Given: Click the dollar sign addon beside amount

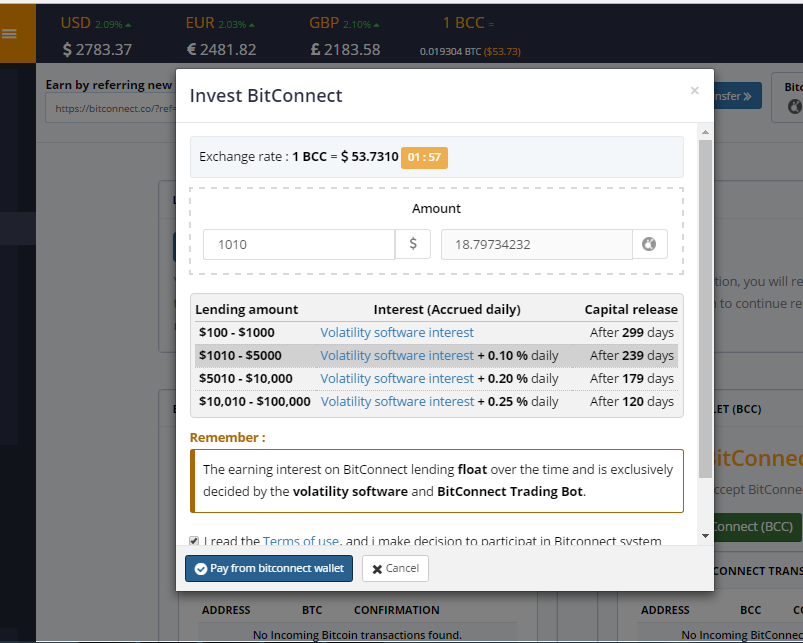Looking at the screenshot, I should click(413, 244).
